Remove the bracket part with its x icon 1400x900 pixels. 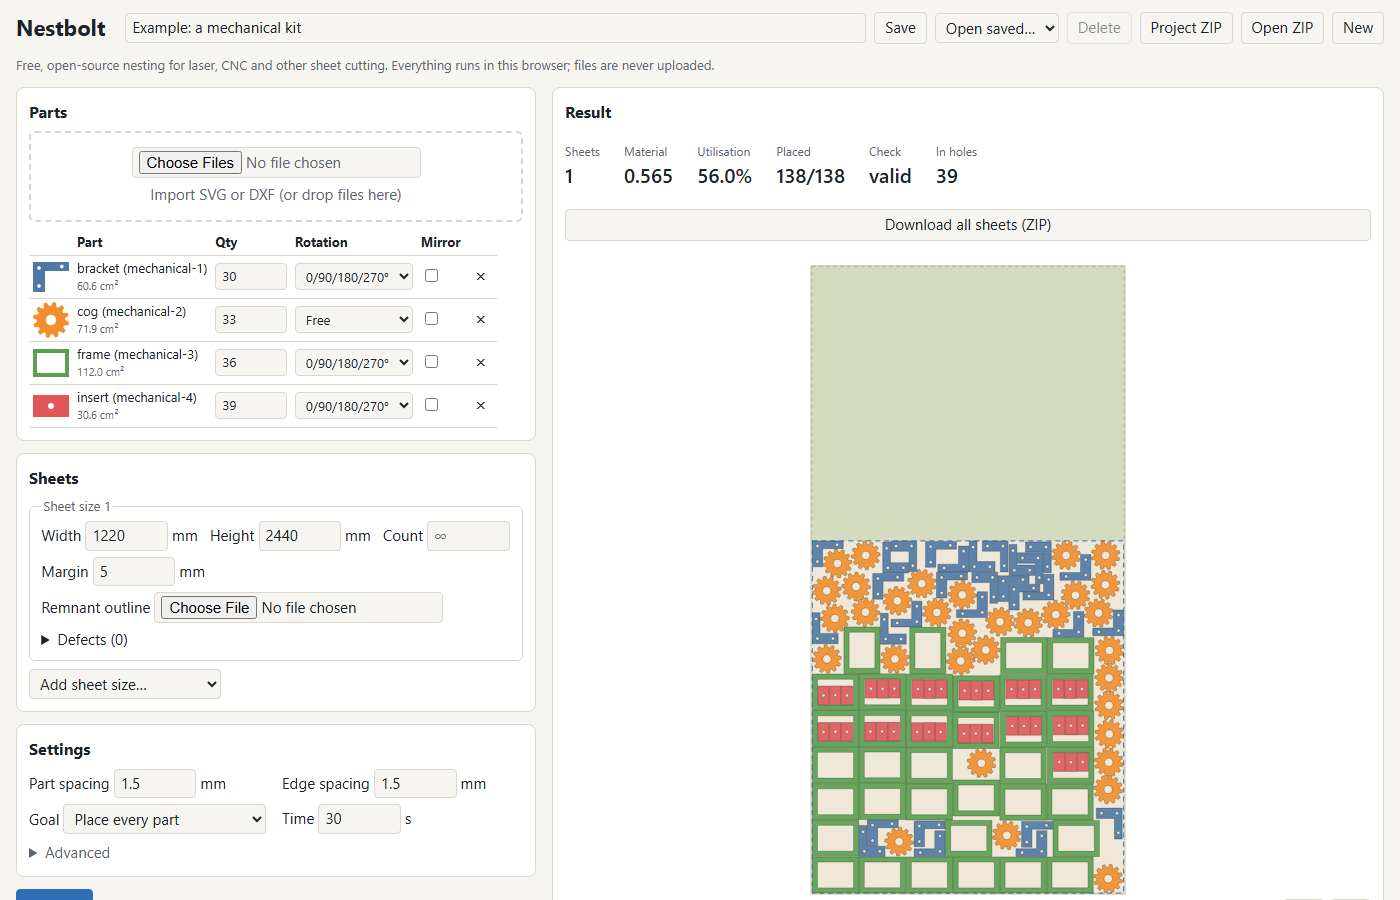tap(481, 277)
